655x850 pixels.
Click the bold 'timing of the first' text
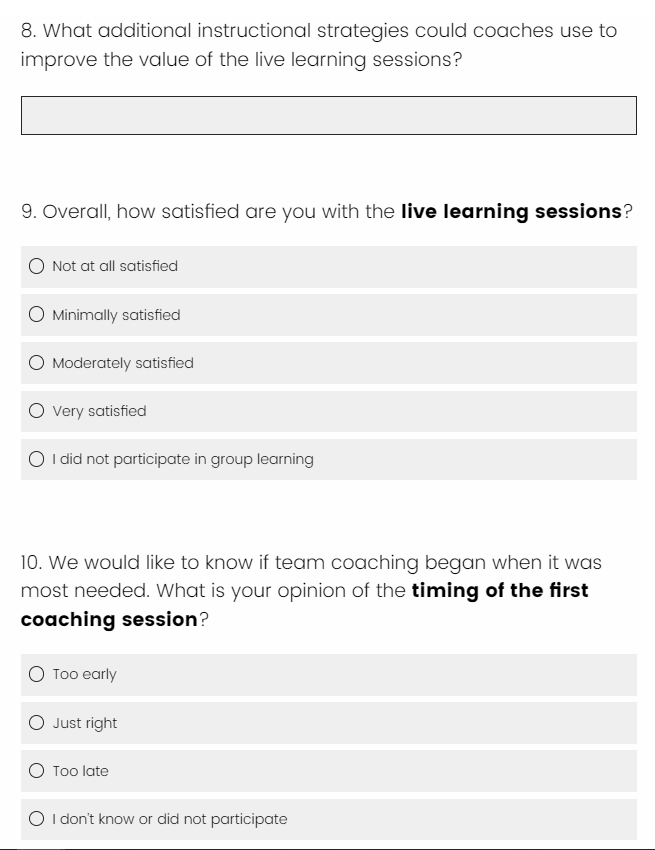(500, 590)
